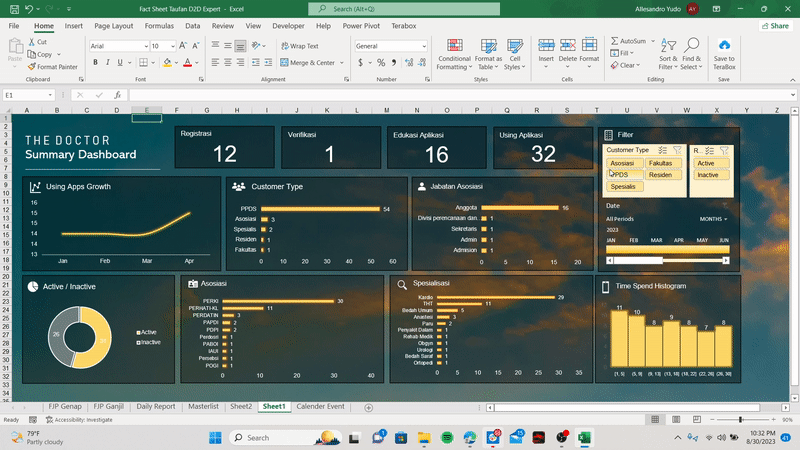
Task: Toggle Bold formatting
Action: [95, 62]
